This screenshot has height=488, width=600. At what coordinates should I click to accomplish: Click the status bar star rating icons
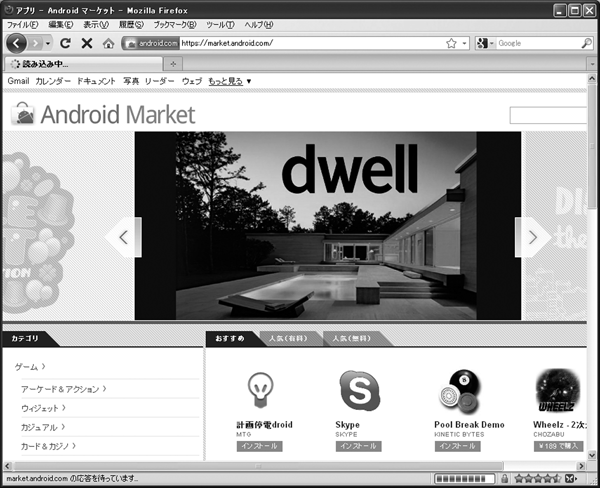click(538, 478)
